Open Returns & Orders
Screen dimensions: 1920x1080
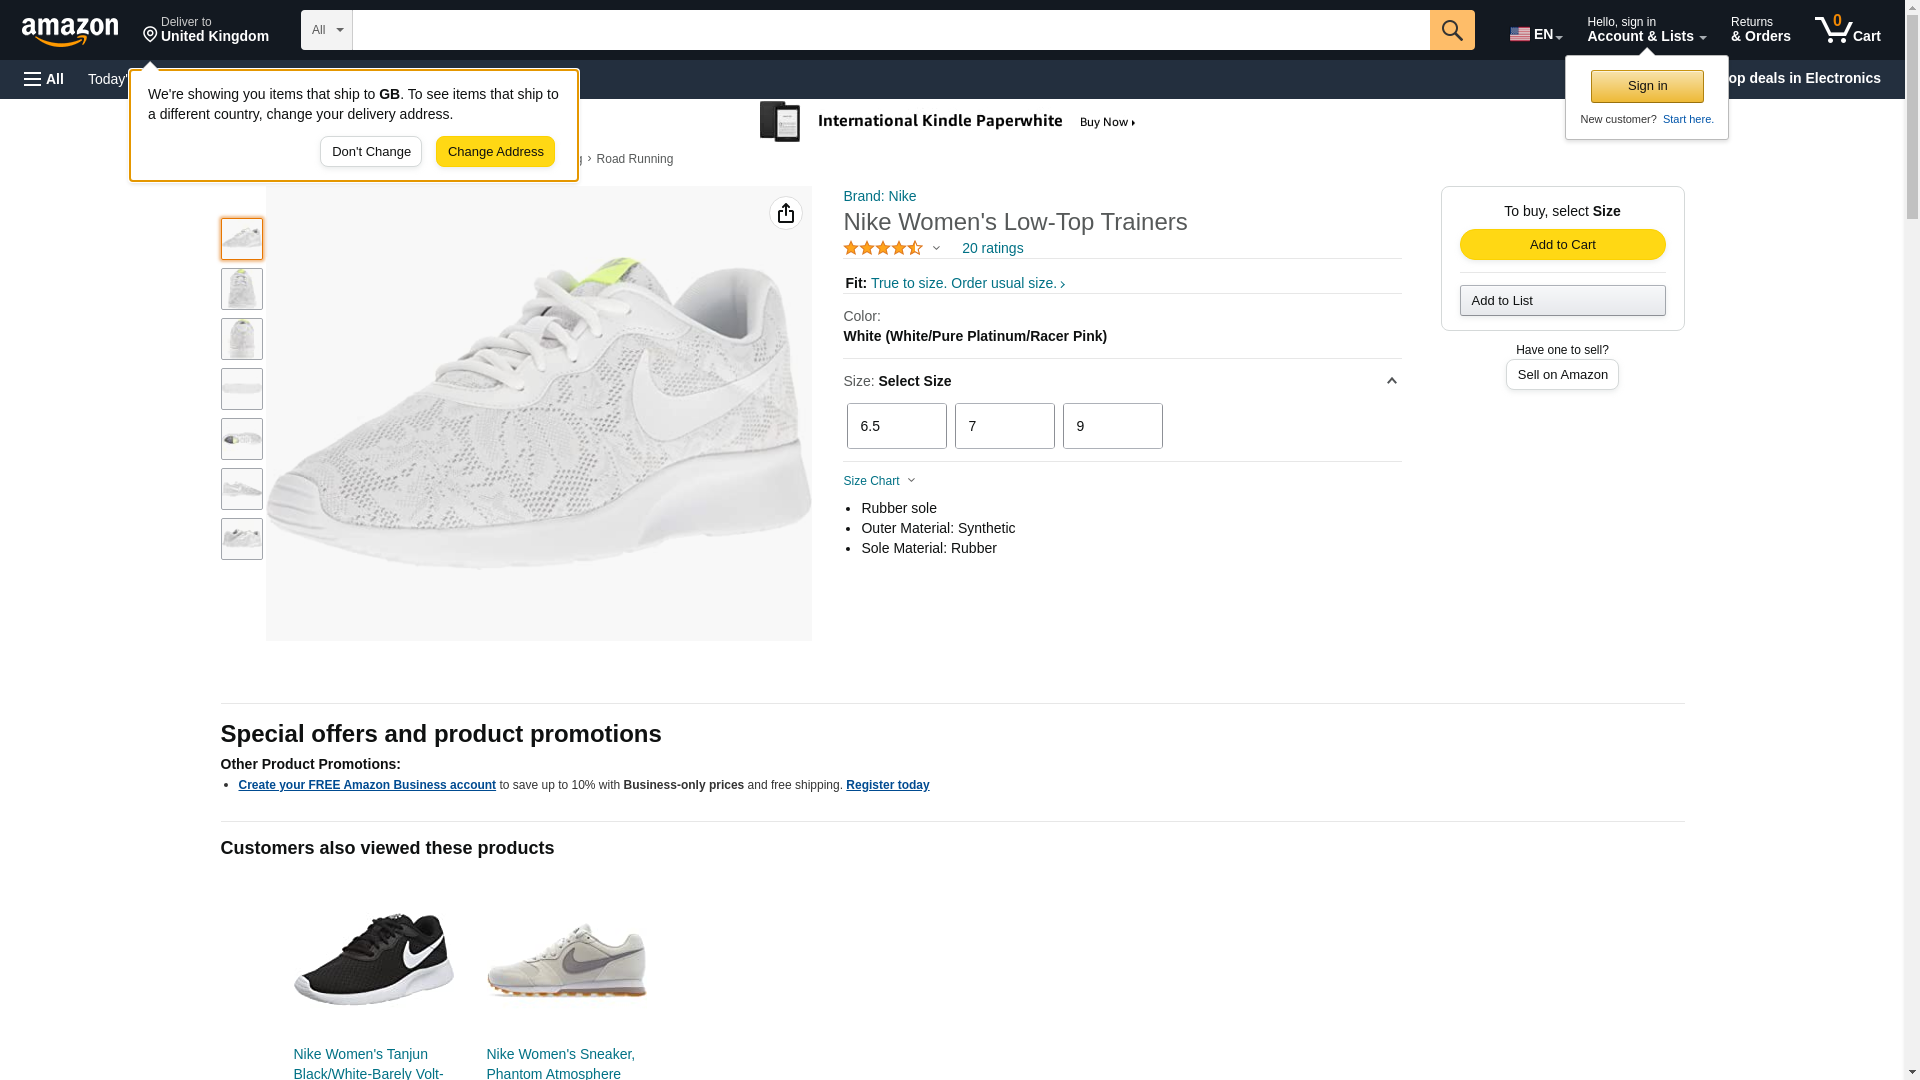1760,30
